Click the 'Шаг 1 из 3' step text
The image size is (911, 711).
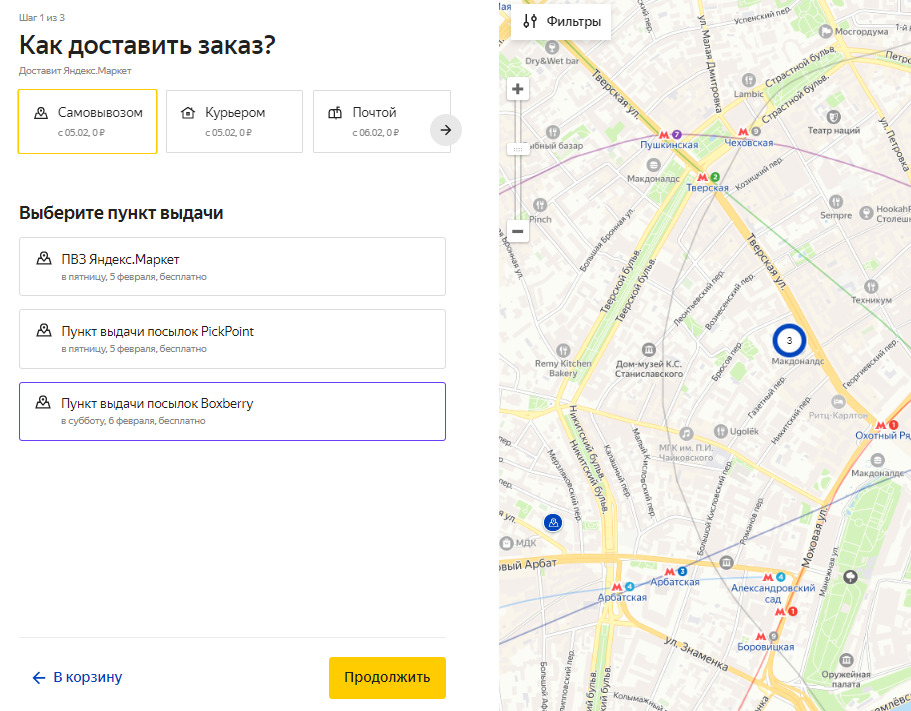[x=42, y=17]
